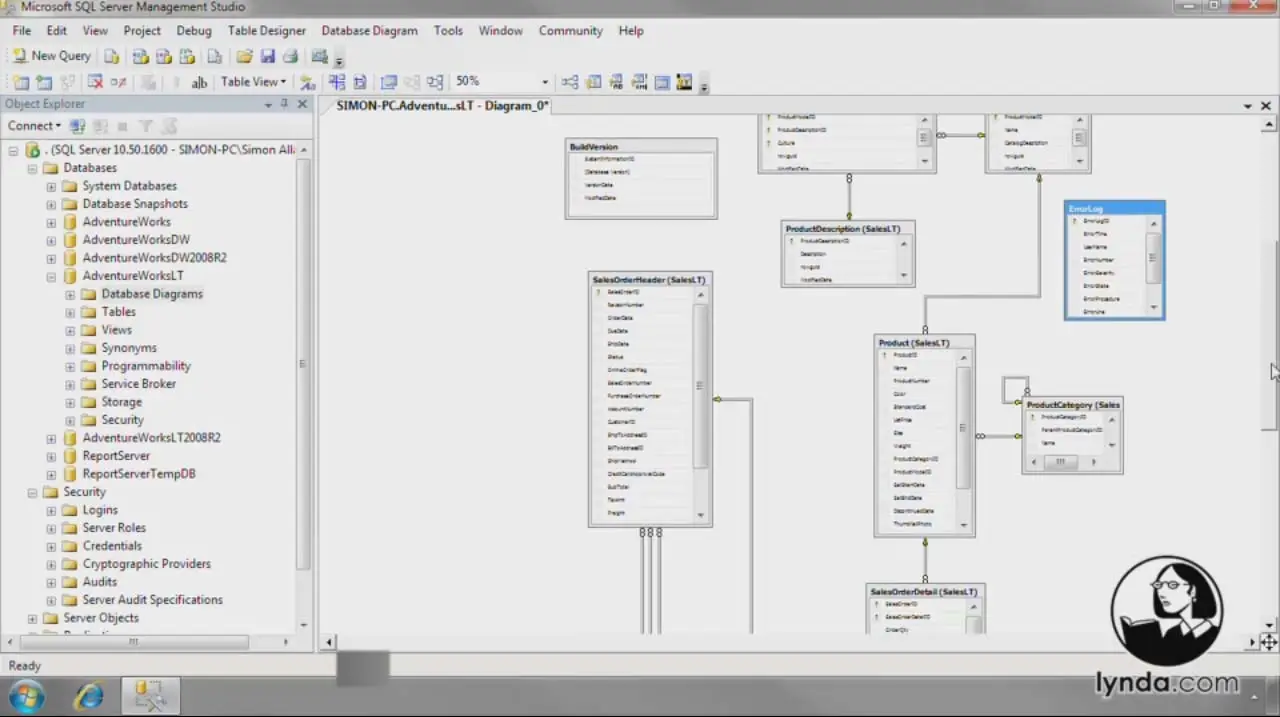Click the Save toolbar icon

click(x=268, y=56)
